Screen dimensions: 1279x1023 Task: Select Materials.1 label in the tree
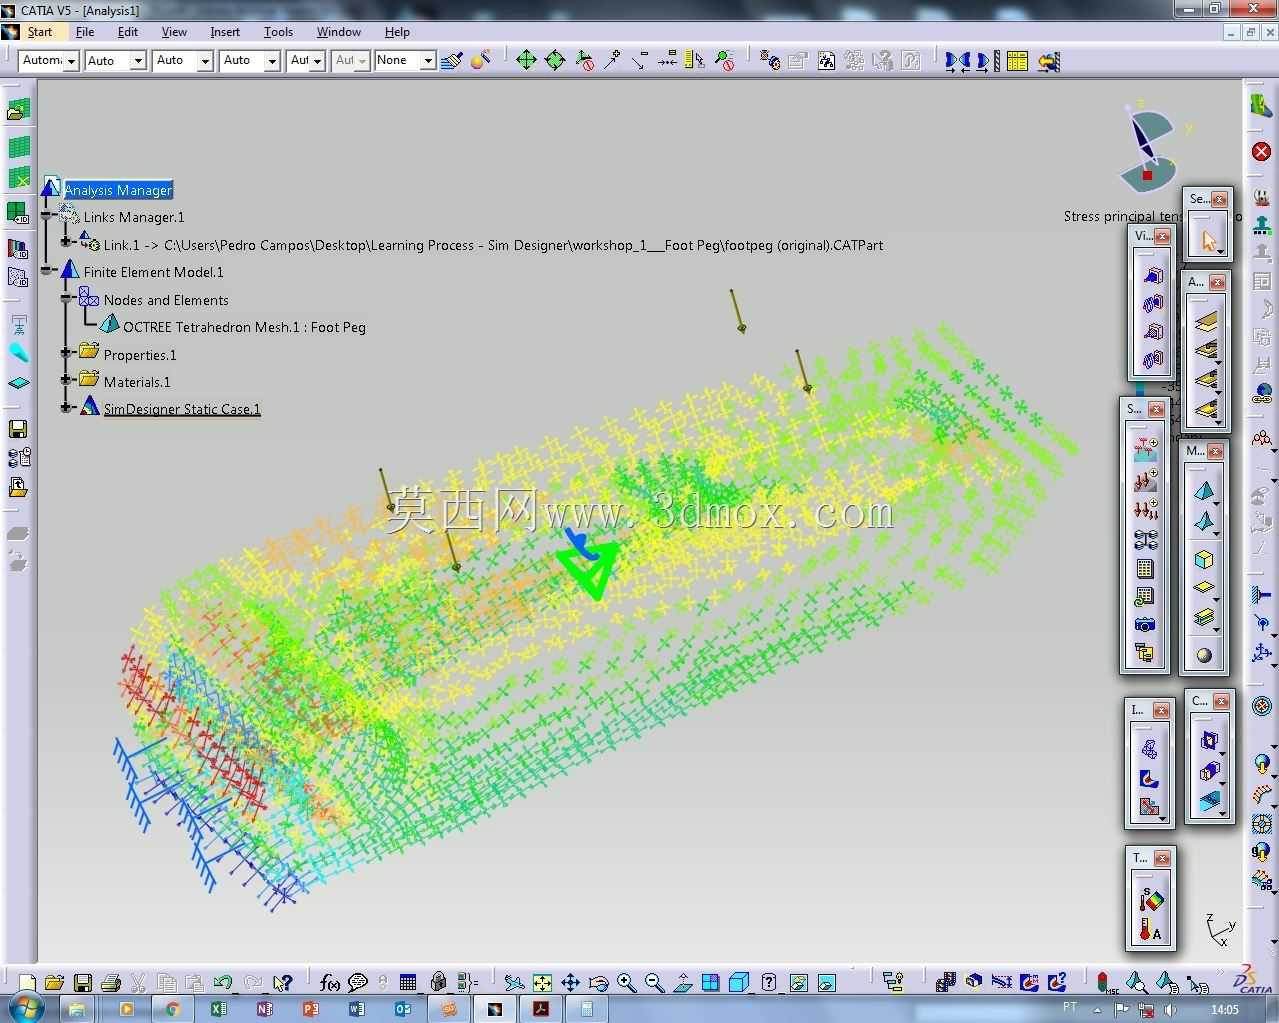pyautogui.click(x=137, y=382)
